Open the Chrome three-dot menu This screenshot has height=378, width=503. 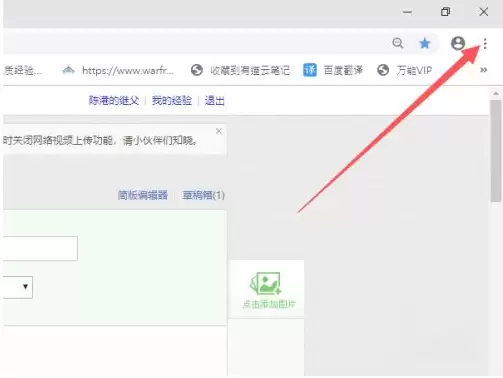coord(485,44)
